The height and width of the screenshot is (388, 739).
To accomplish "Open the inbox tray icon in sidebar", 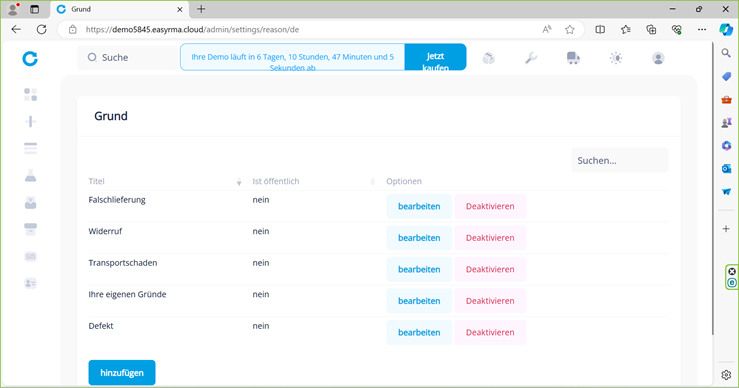I will [x=31, y=203].
